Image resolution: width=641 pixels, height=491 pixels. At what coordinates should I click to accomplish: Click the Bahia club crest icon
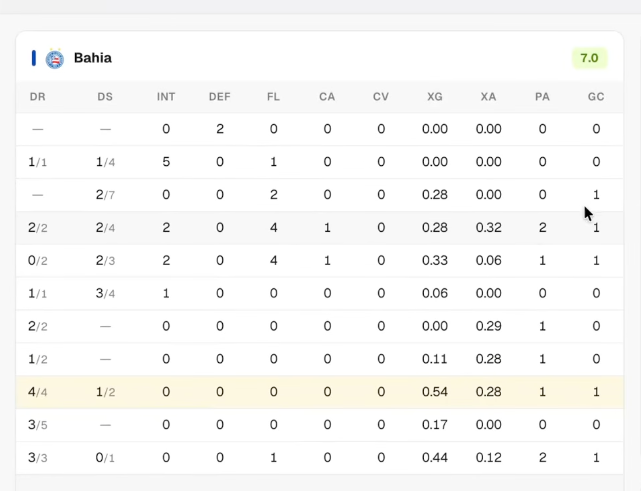click(x=55, y=58)
